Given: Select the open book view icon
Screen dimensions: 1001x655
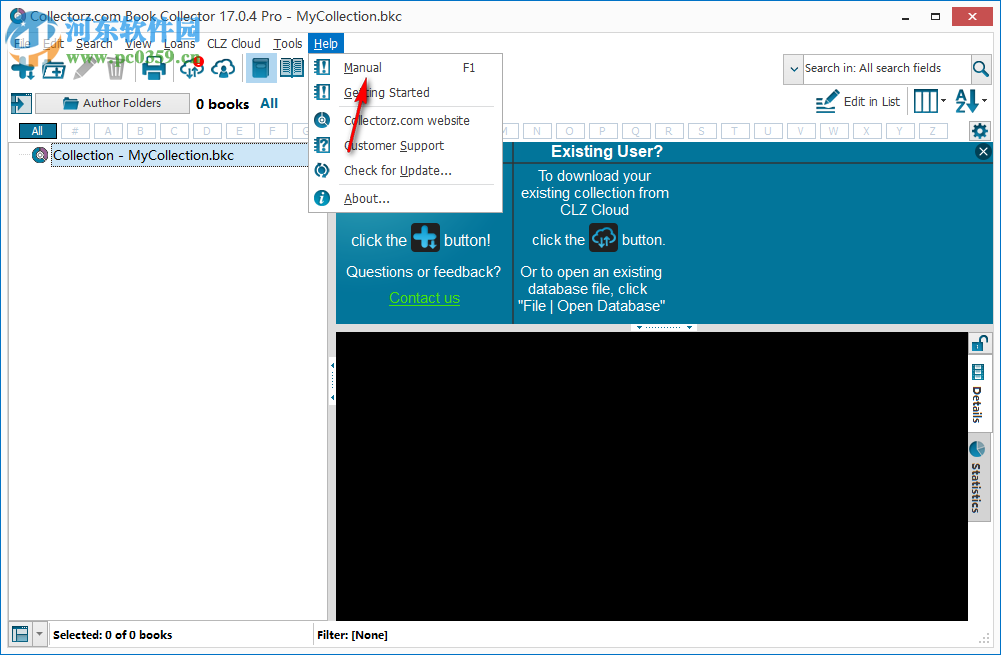Looking at the screenshot, I should pyautogui.click(x=292, y=68).
